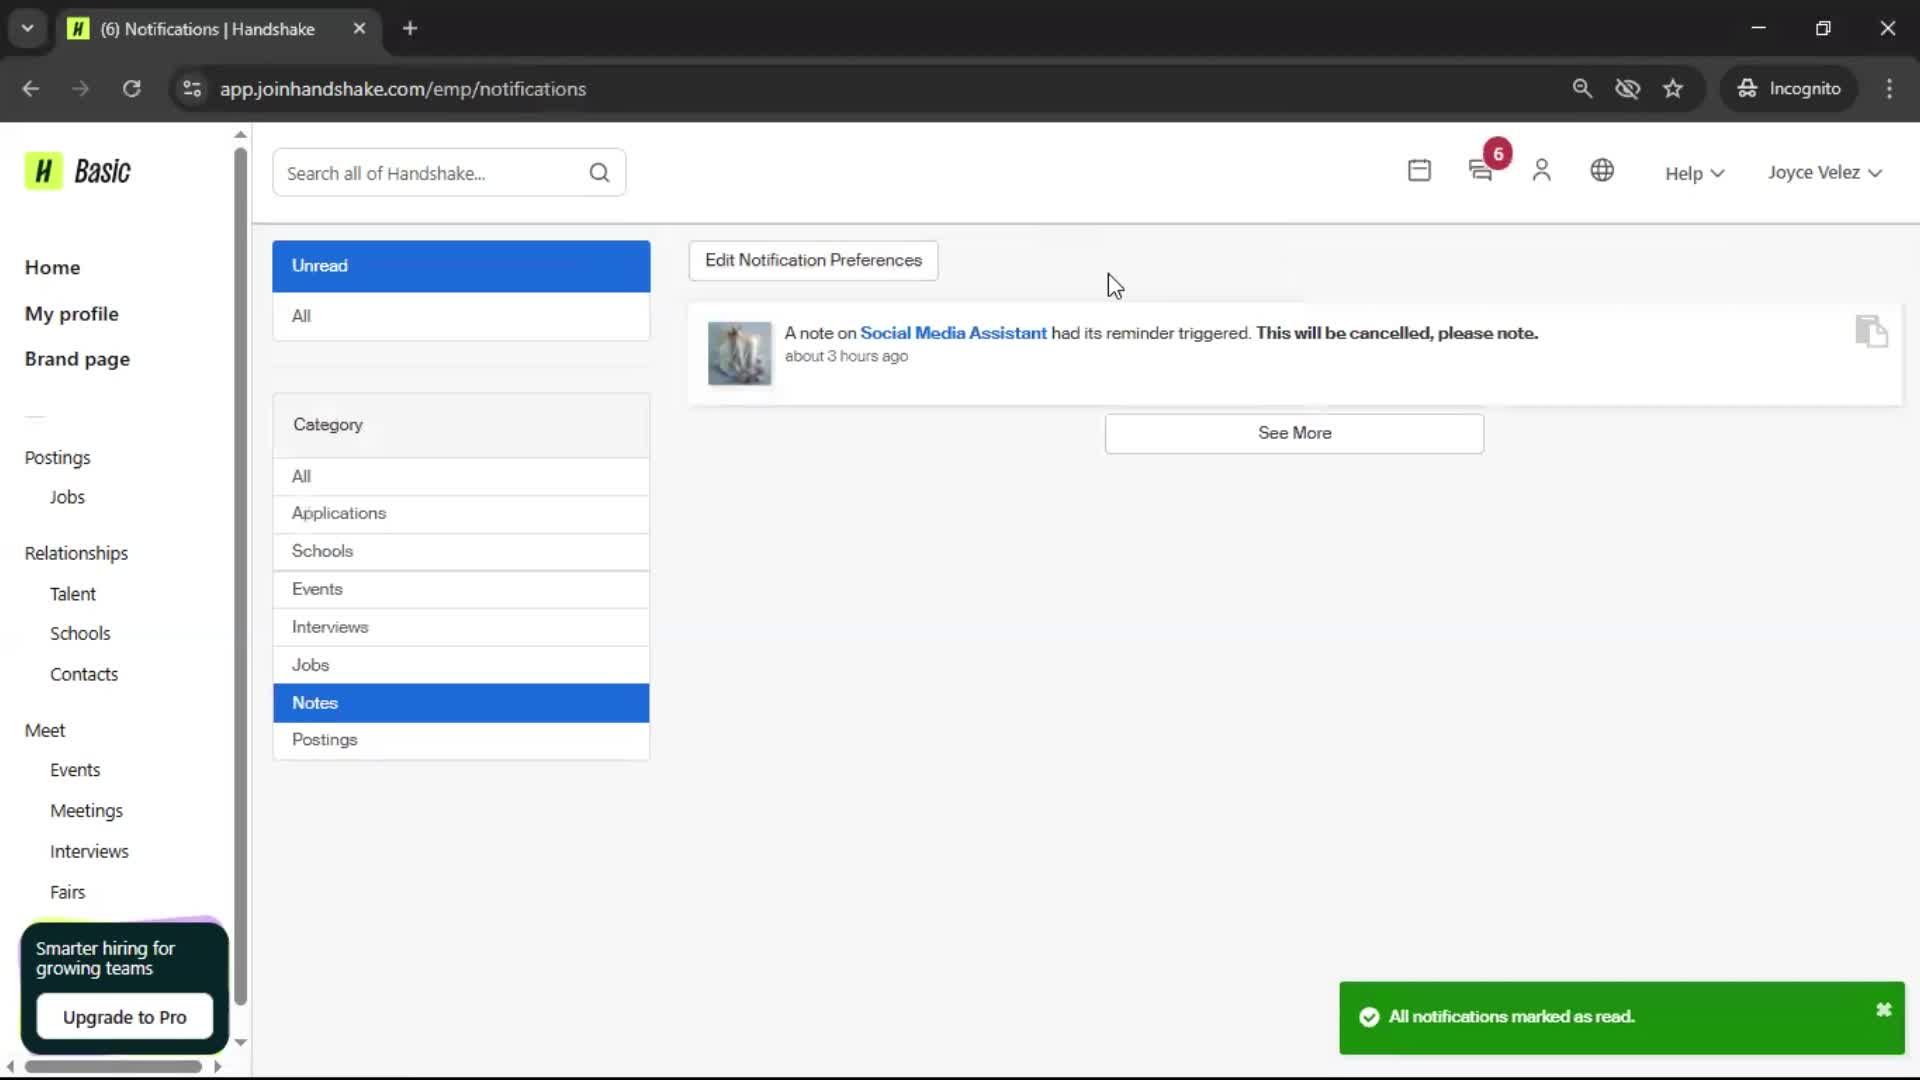
Task: Open Contacts in the sidebar
Action: [84, 675]
